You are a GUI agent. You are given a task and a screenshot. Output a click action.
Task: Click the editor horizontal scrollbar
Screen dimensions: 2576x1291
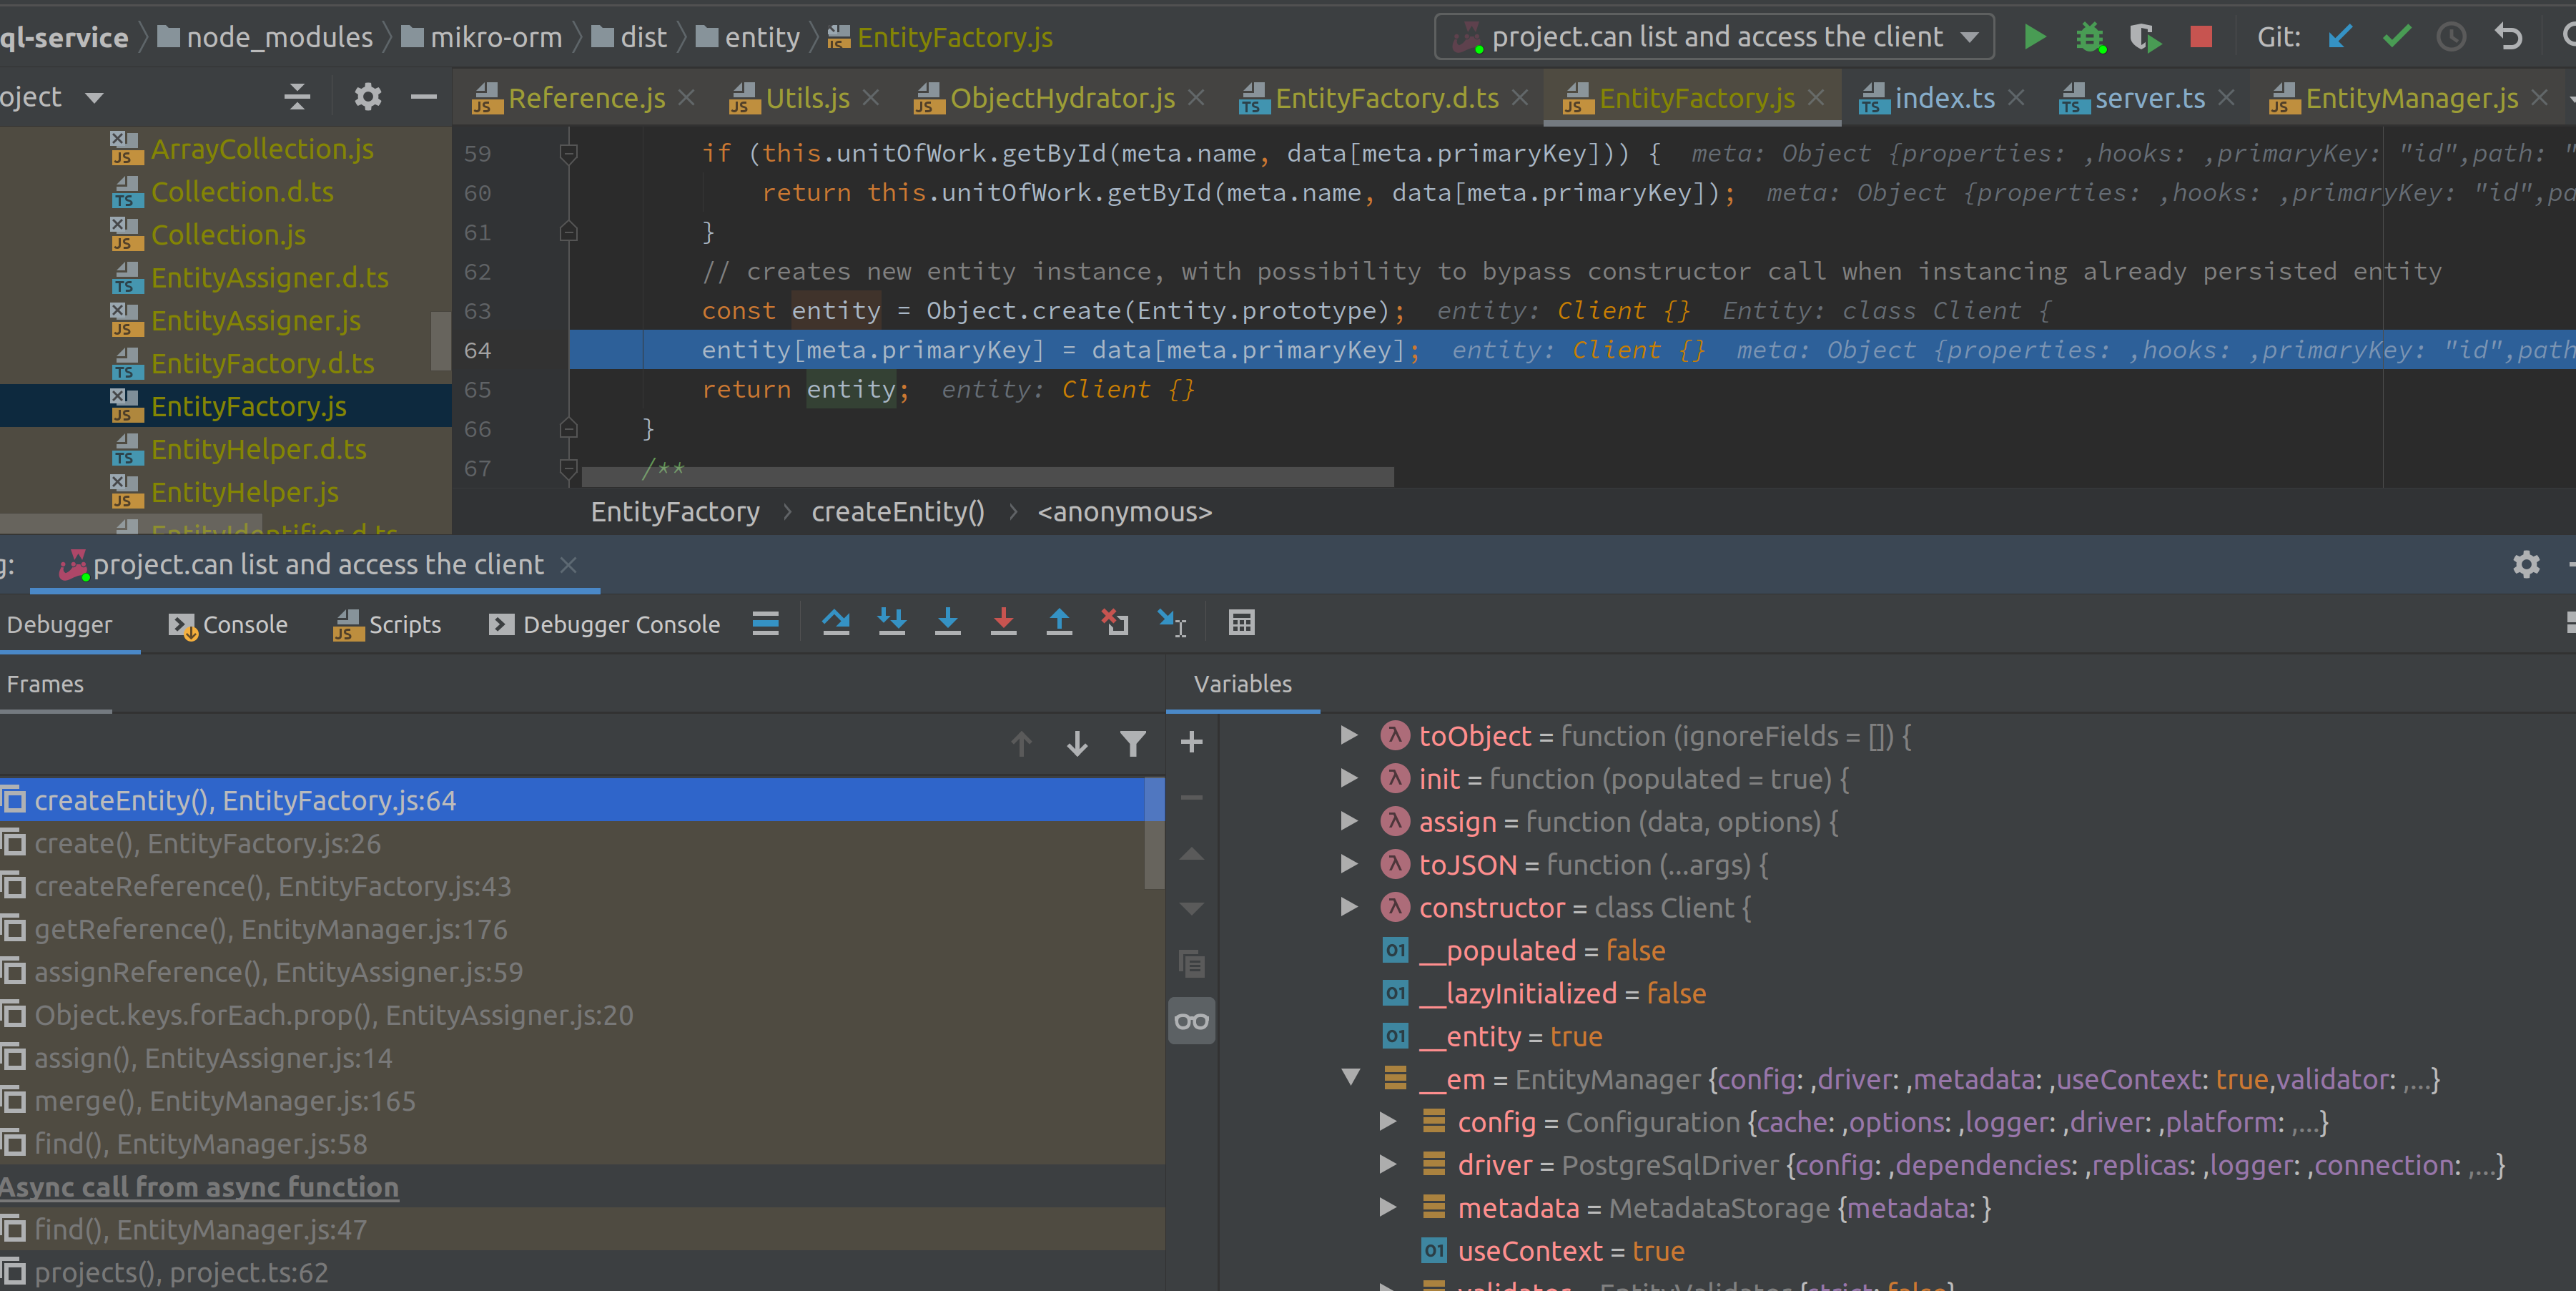985,477
